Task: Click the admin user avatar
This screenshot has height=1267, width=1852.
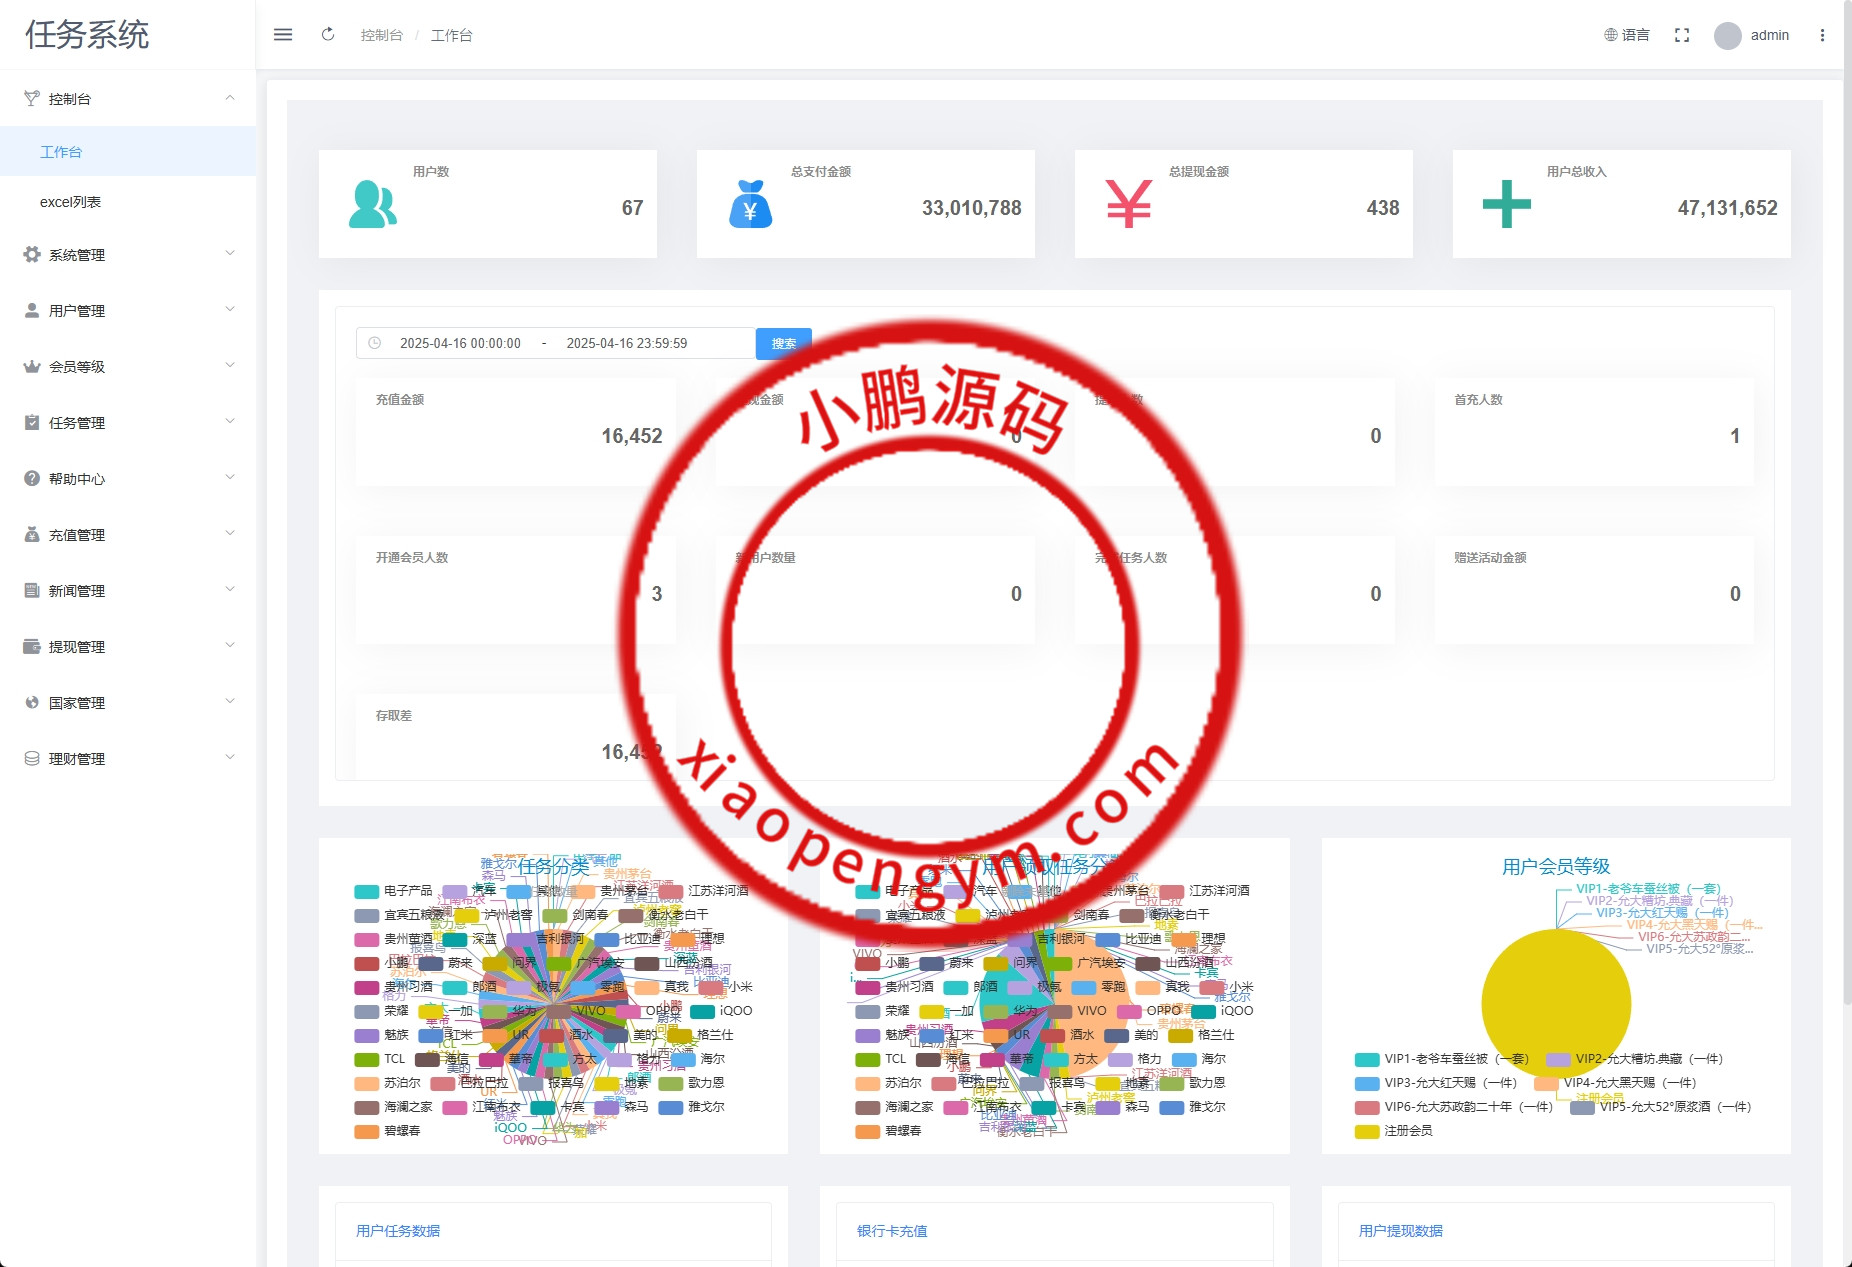Action: (x=1727, y=36)
